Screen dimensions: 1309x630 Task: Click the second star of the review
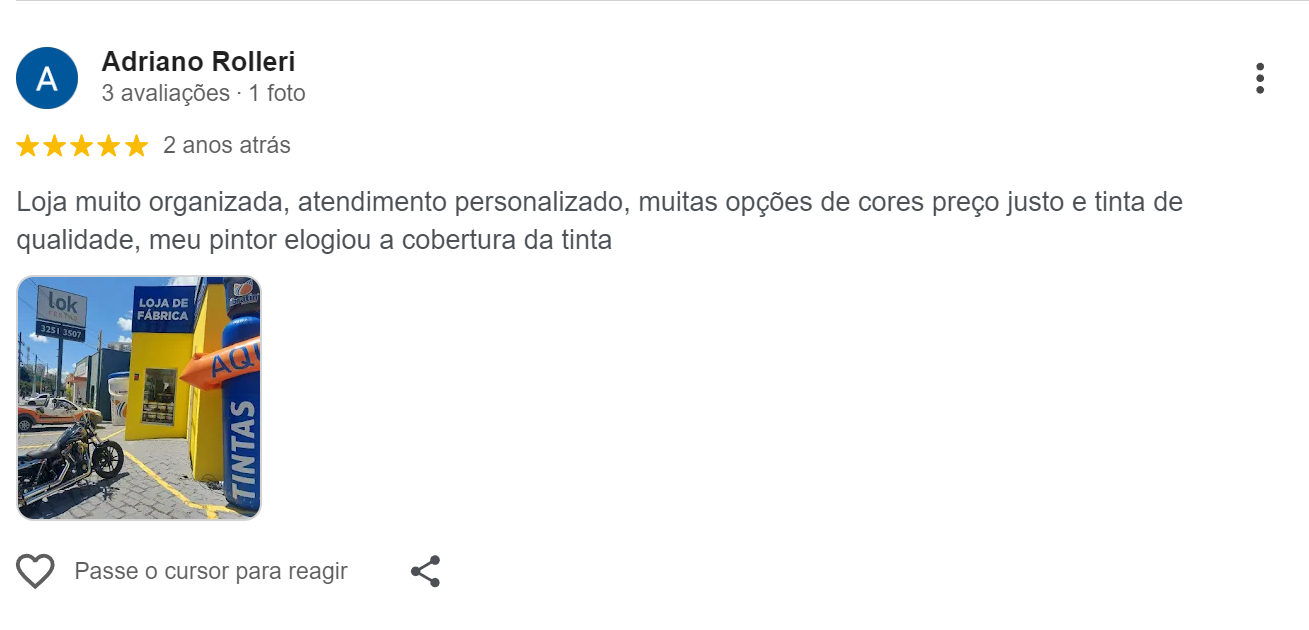pos(55,145)
